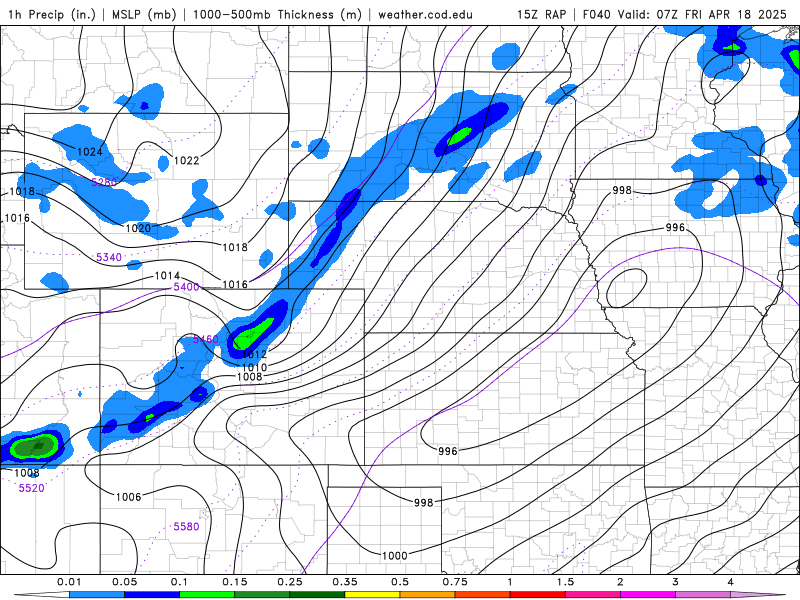Image resolution: width=800 pixels, height=600 pixels.
Task: Click the purple 5520 thickness label
Action: 32,488
